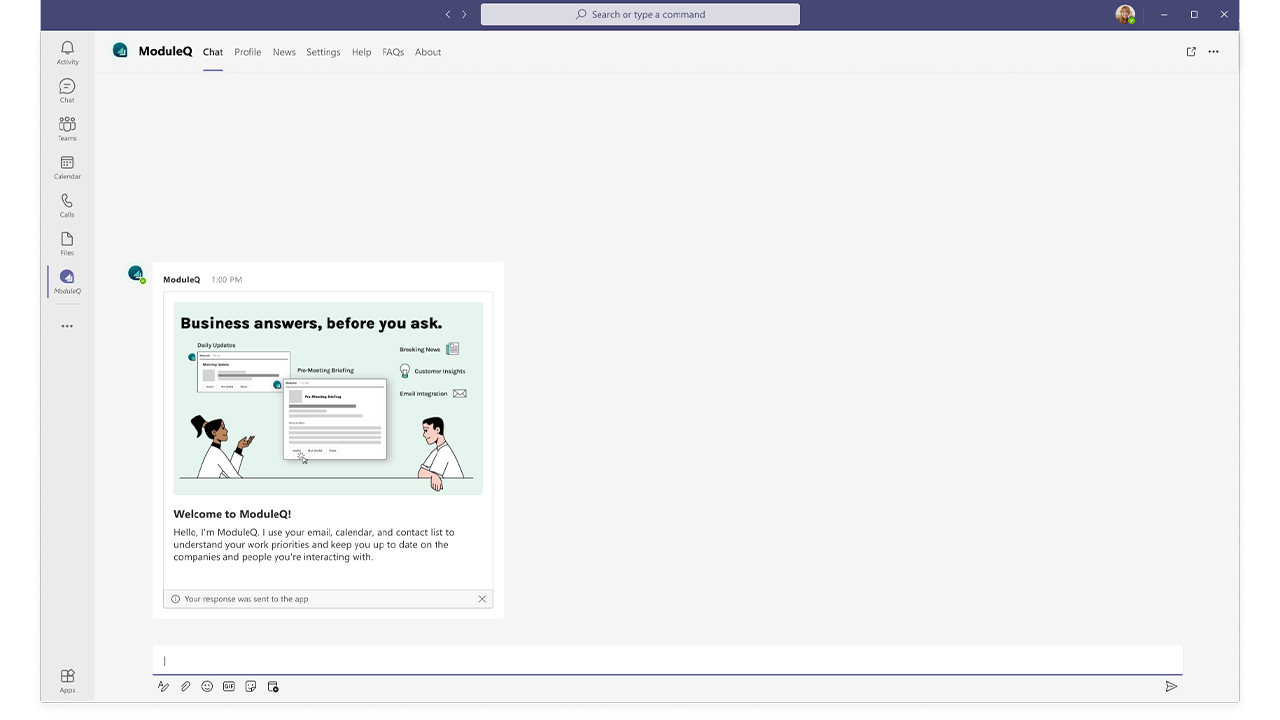Navigate forward using the right arrow

464,14
